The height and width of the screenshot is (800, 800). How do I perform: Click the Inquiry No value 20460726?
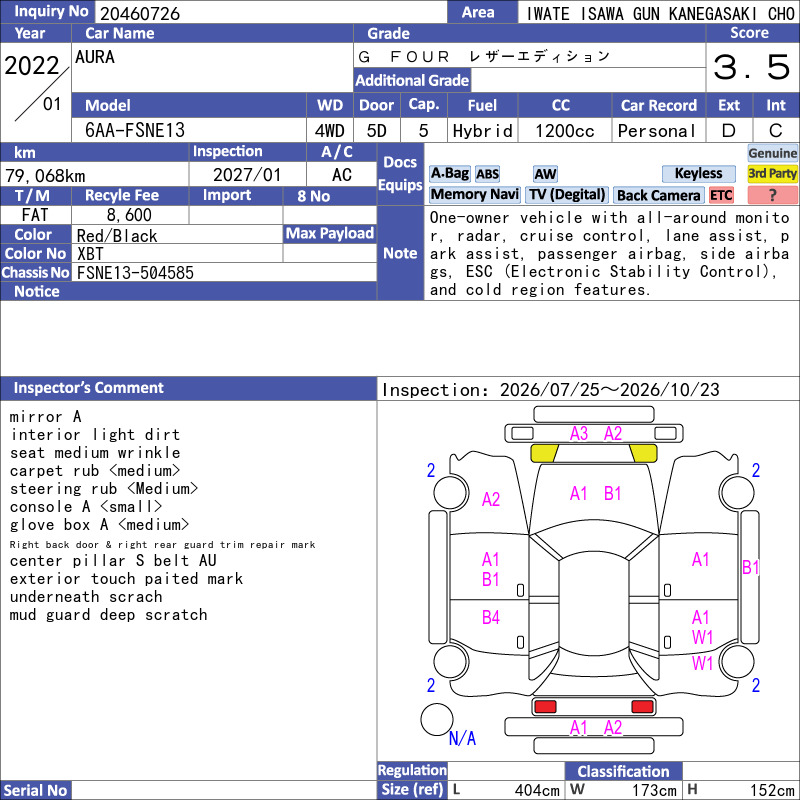140,13
